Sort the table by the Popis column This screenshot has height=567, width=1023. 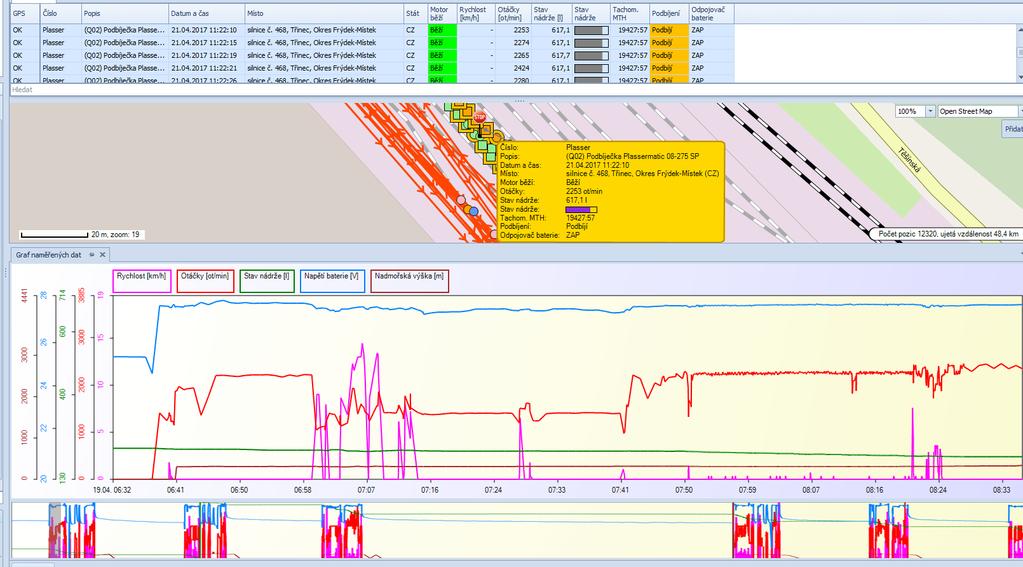click(x=124, y=13)
